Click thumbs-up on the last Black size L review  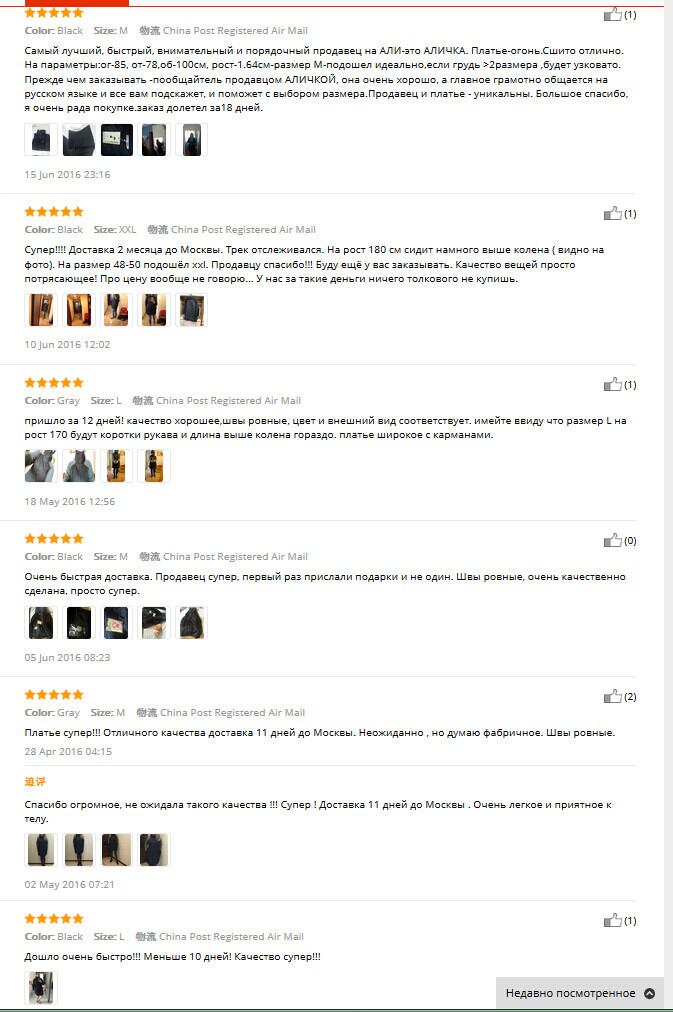pyautogui.click(x=612, y=920)
